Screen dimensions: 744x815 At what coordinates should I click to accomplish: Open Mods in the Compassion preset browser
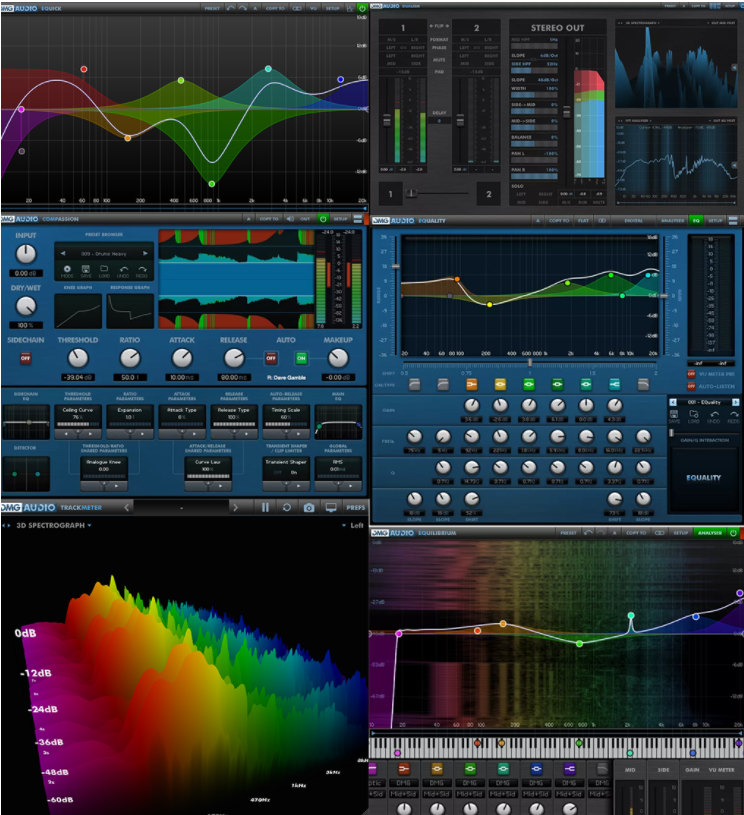(x=67, y=269)
